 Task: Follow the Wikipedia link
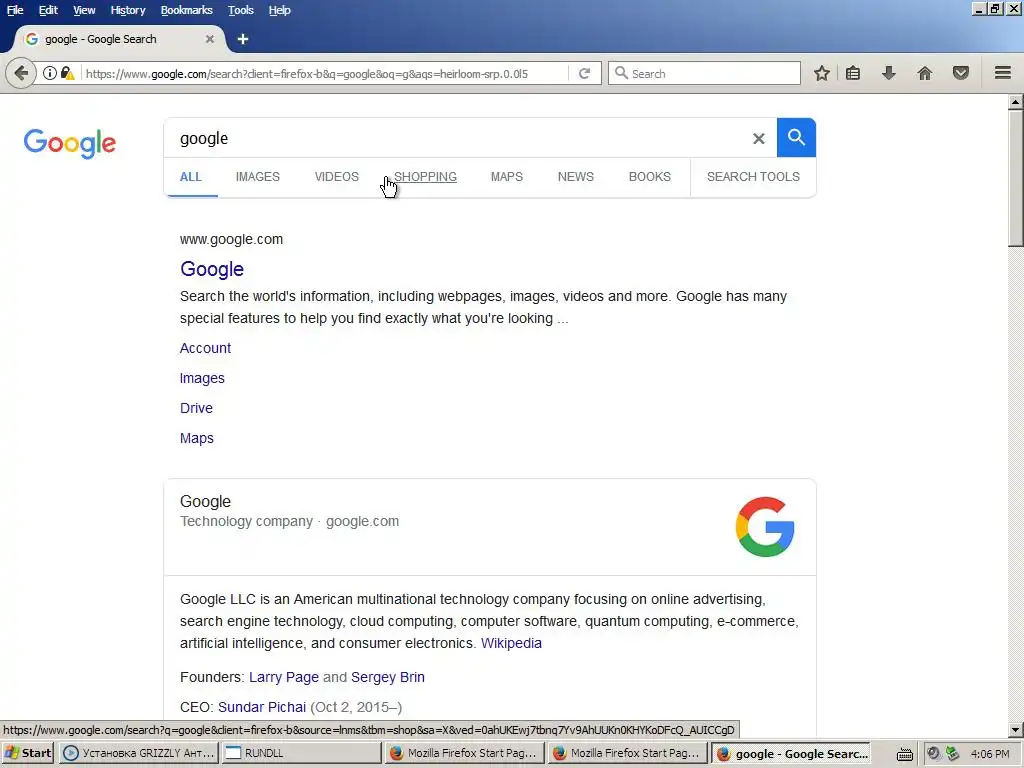point(511,643)
